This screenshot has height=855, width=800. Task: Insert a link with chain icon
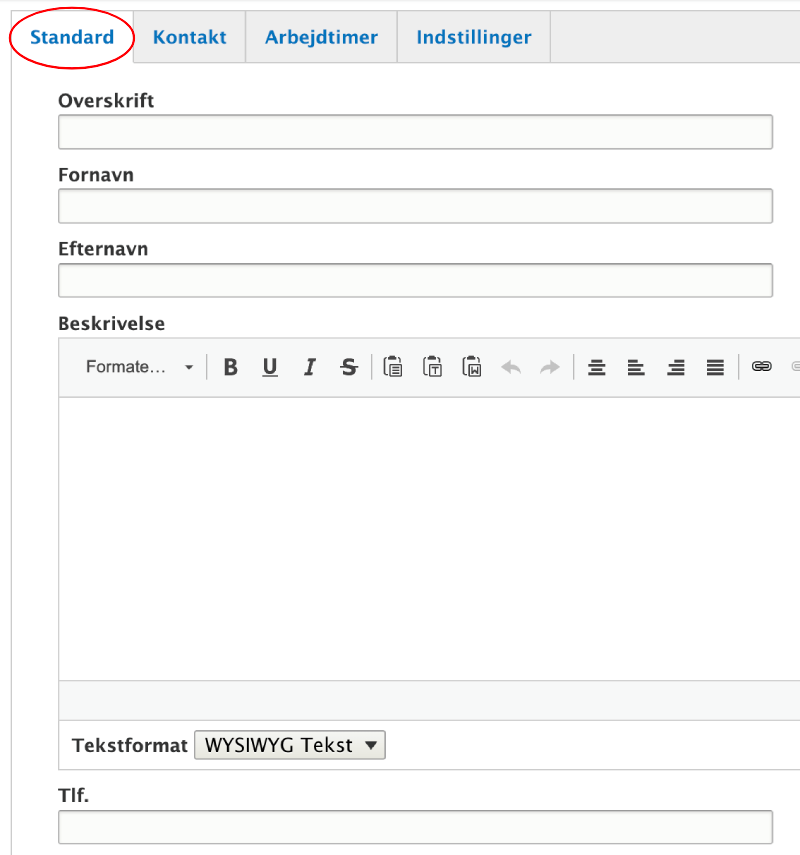[x=762, y=367]
